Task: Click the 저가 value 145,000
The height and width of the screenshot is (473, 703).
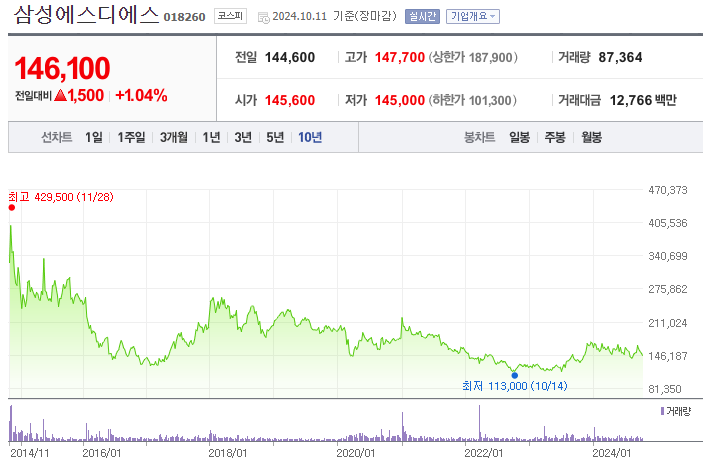Action: [399, 100]
